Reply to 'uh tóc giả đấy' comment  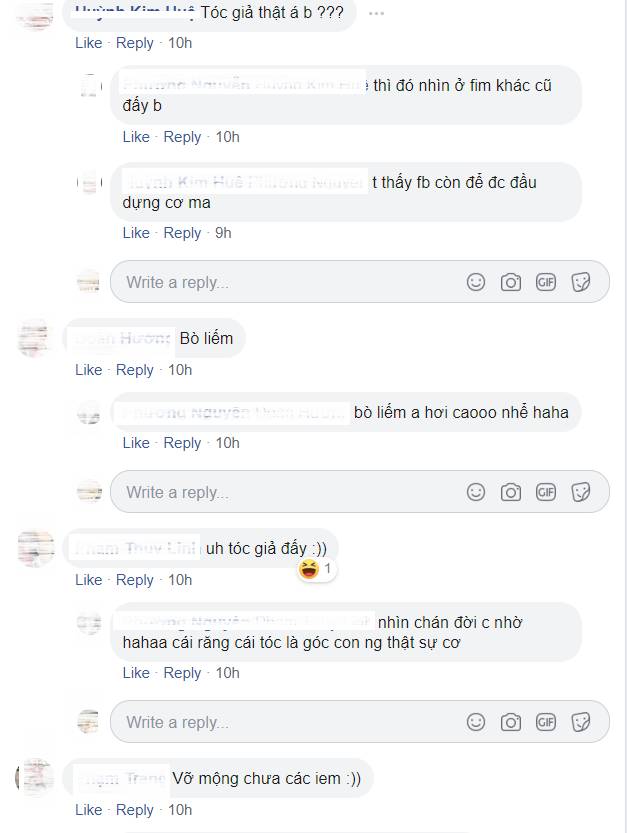135,580
